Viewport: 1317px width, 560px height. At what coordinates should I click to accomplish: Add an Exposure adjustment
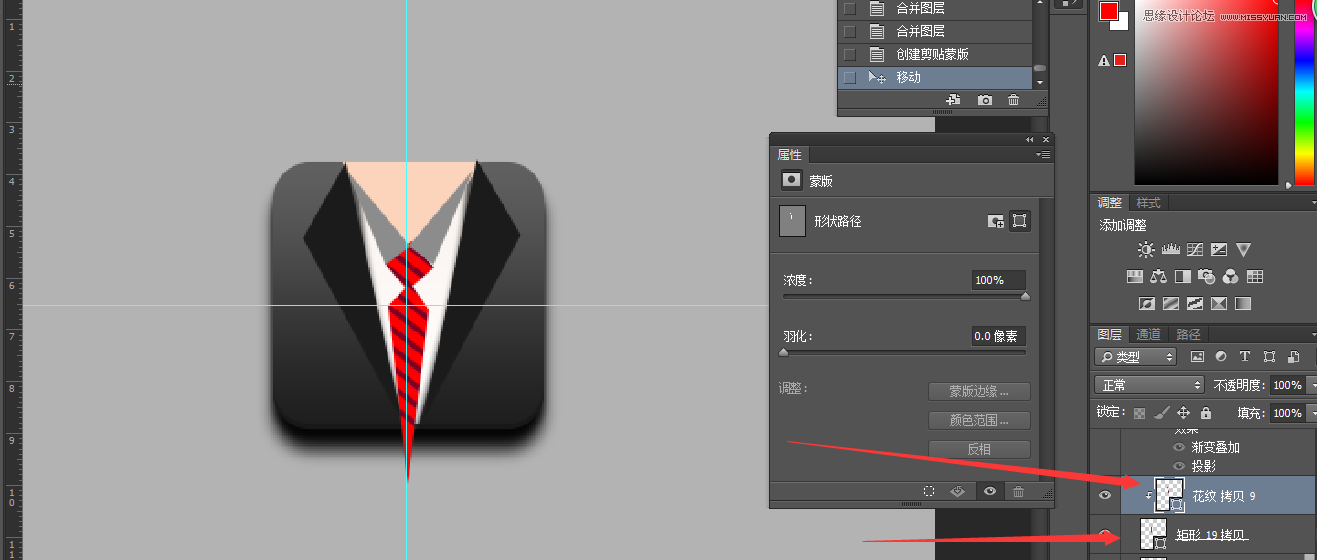tap(1219, 249)
